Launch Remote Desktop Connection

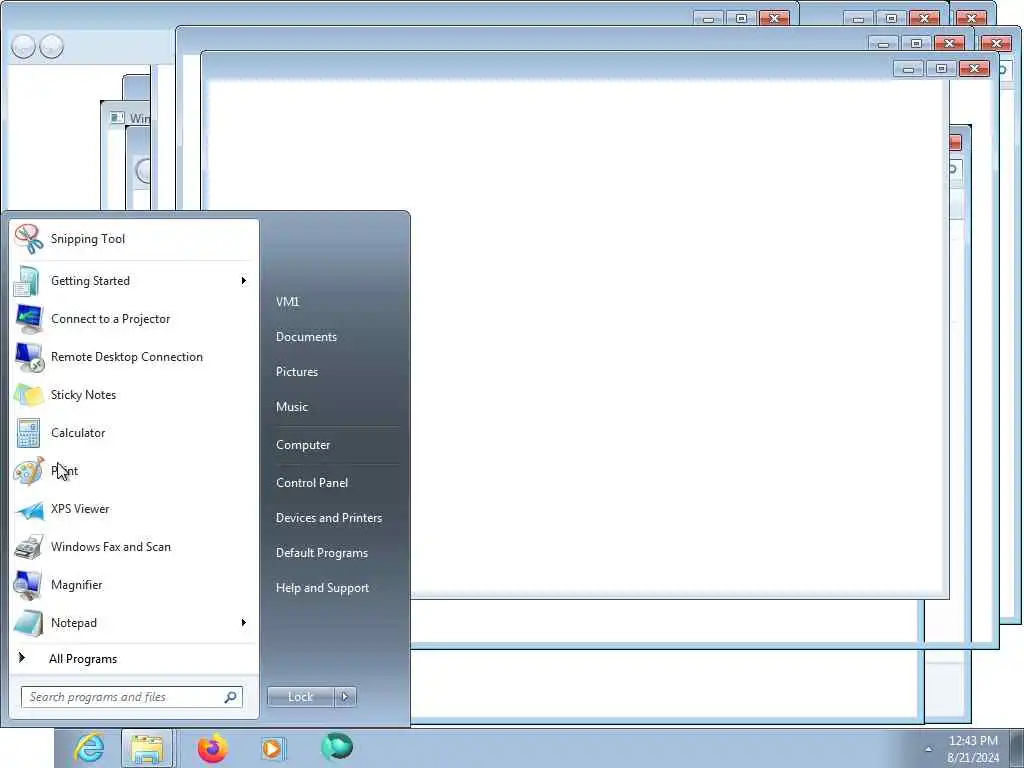click(x=134, y=357)
